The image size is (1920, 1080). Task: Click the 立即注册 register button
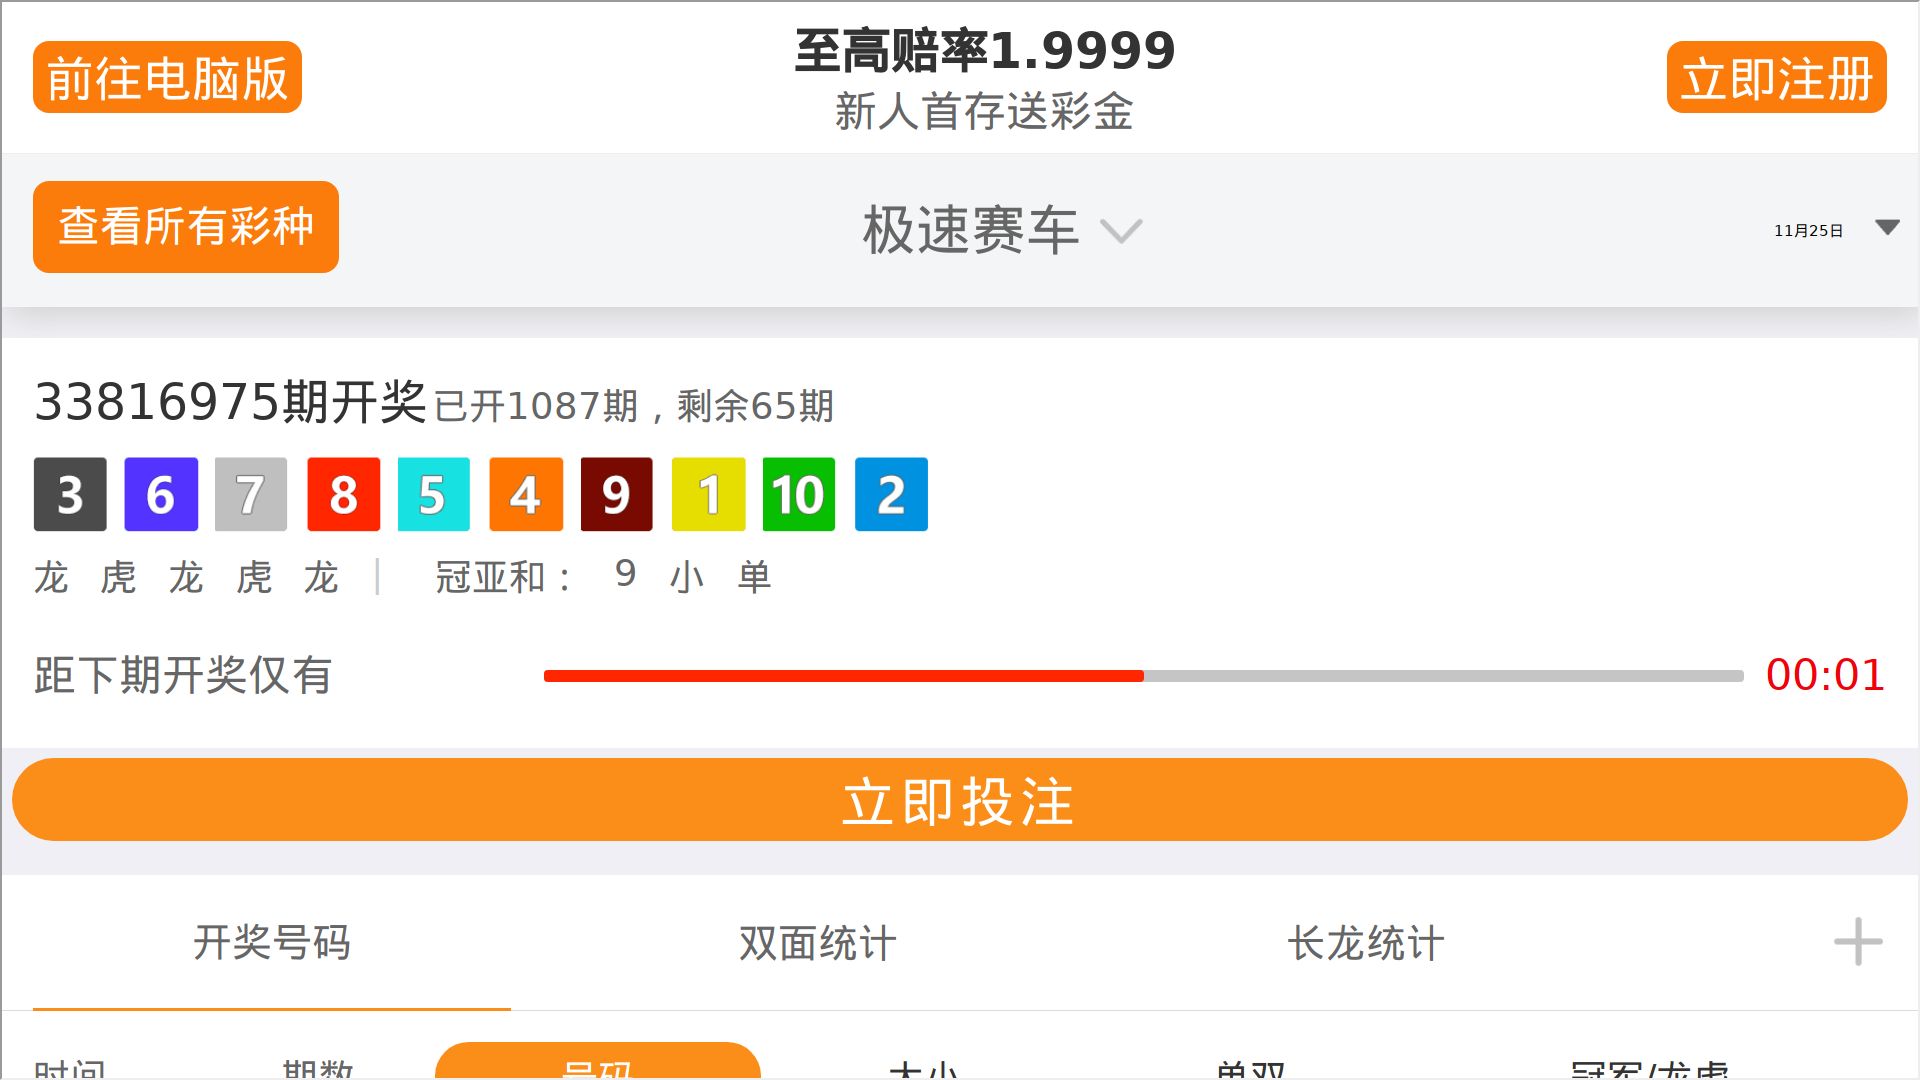click(1776, 77)
